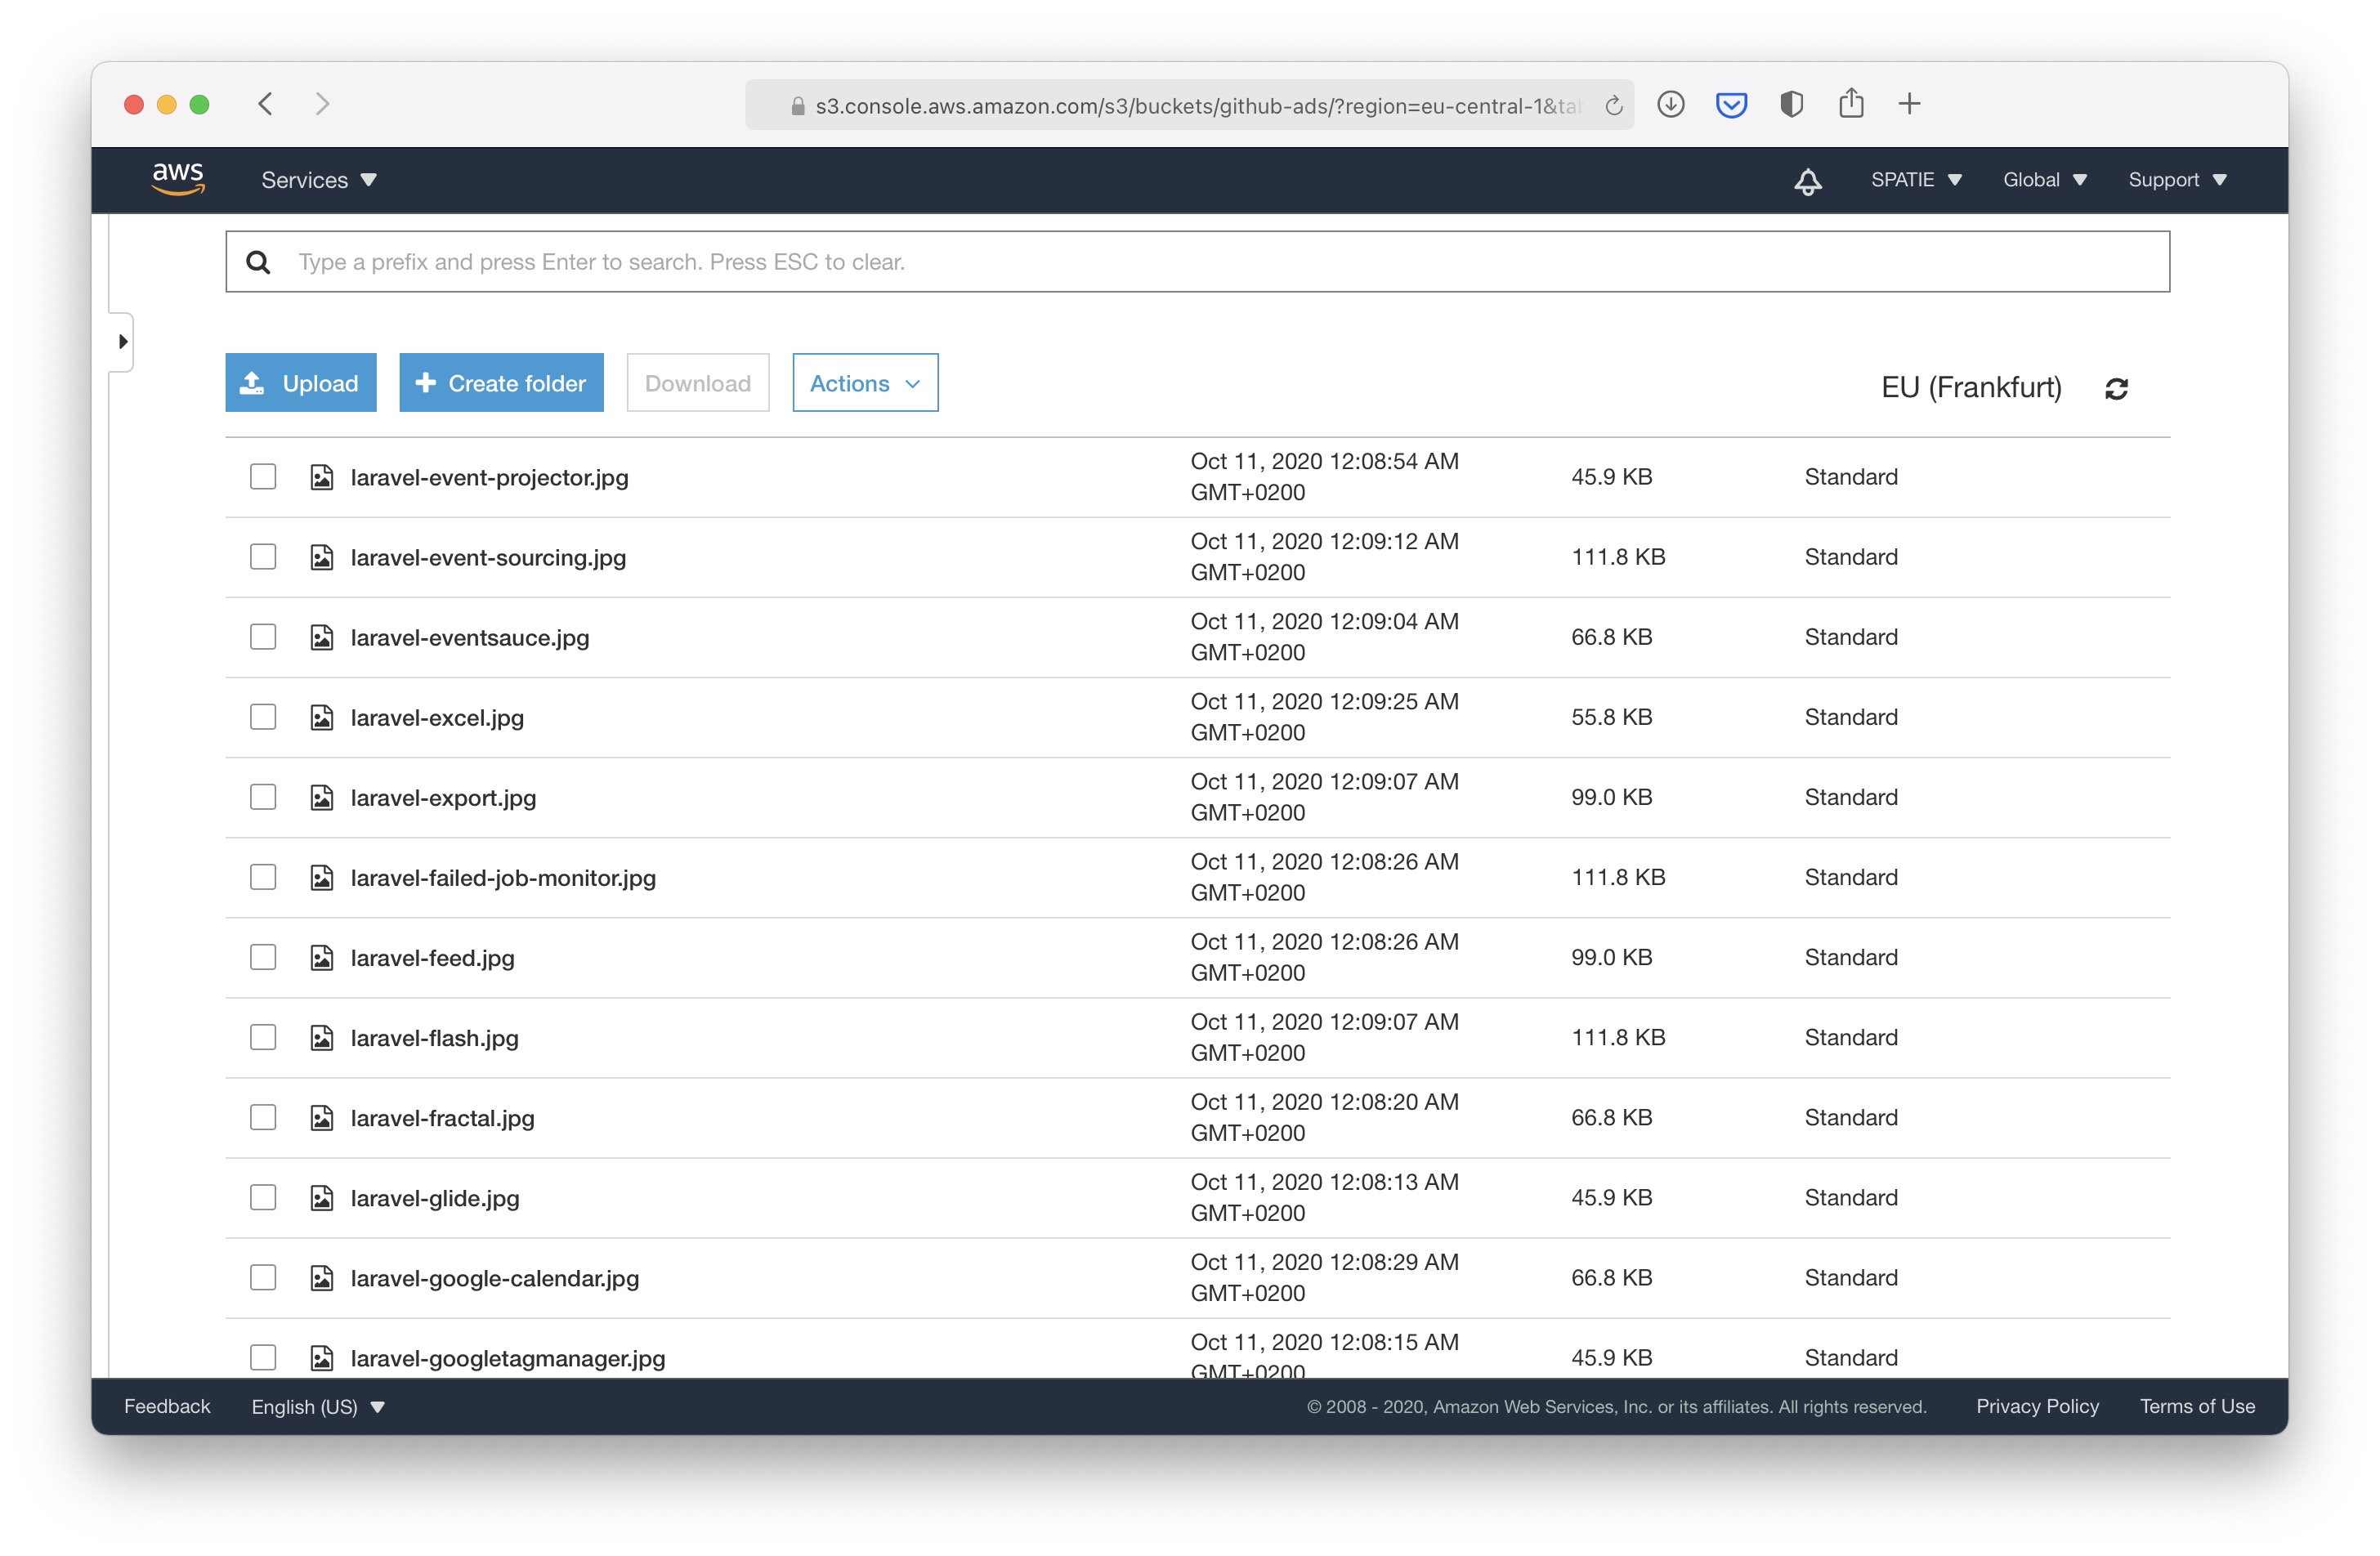Screen dimensions: 2380x1556
Task: Expand the collapsed left sidebar panel arrow
Action: coord(122,342)
